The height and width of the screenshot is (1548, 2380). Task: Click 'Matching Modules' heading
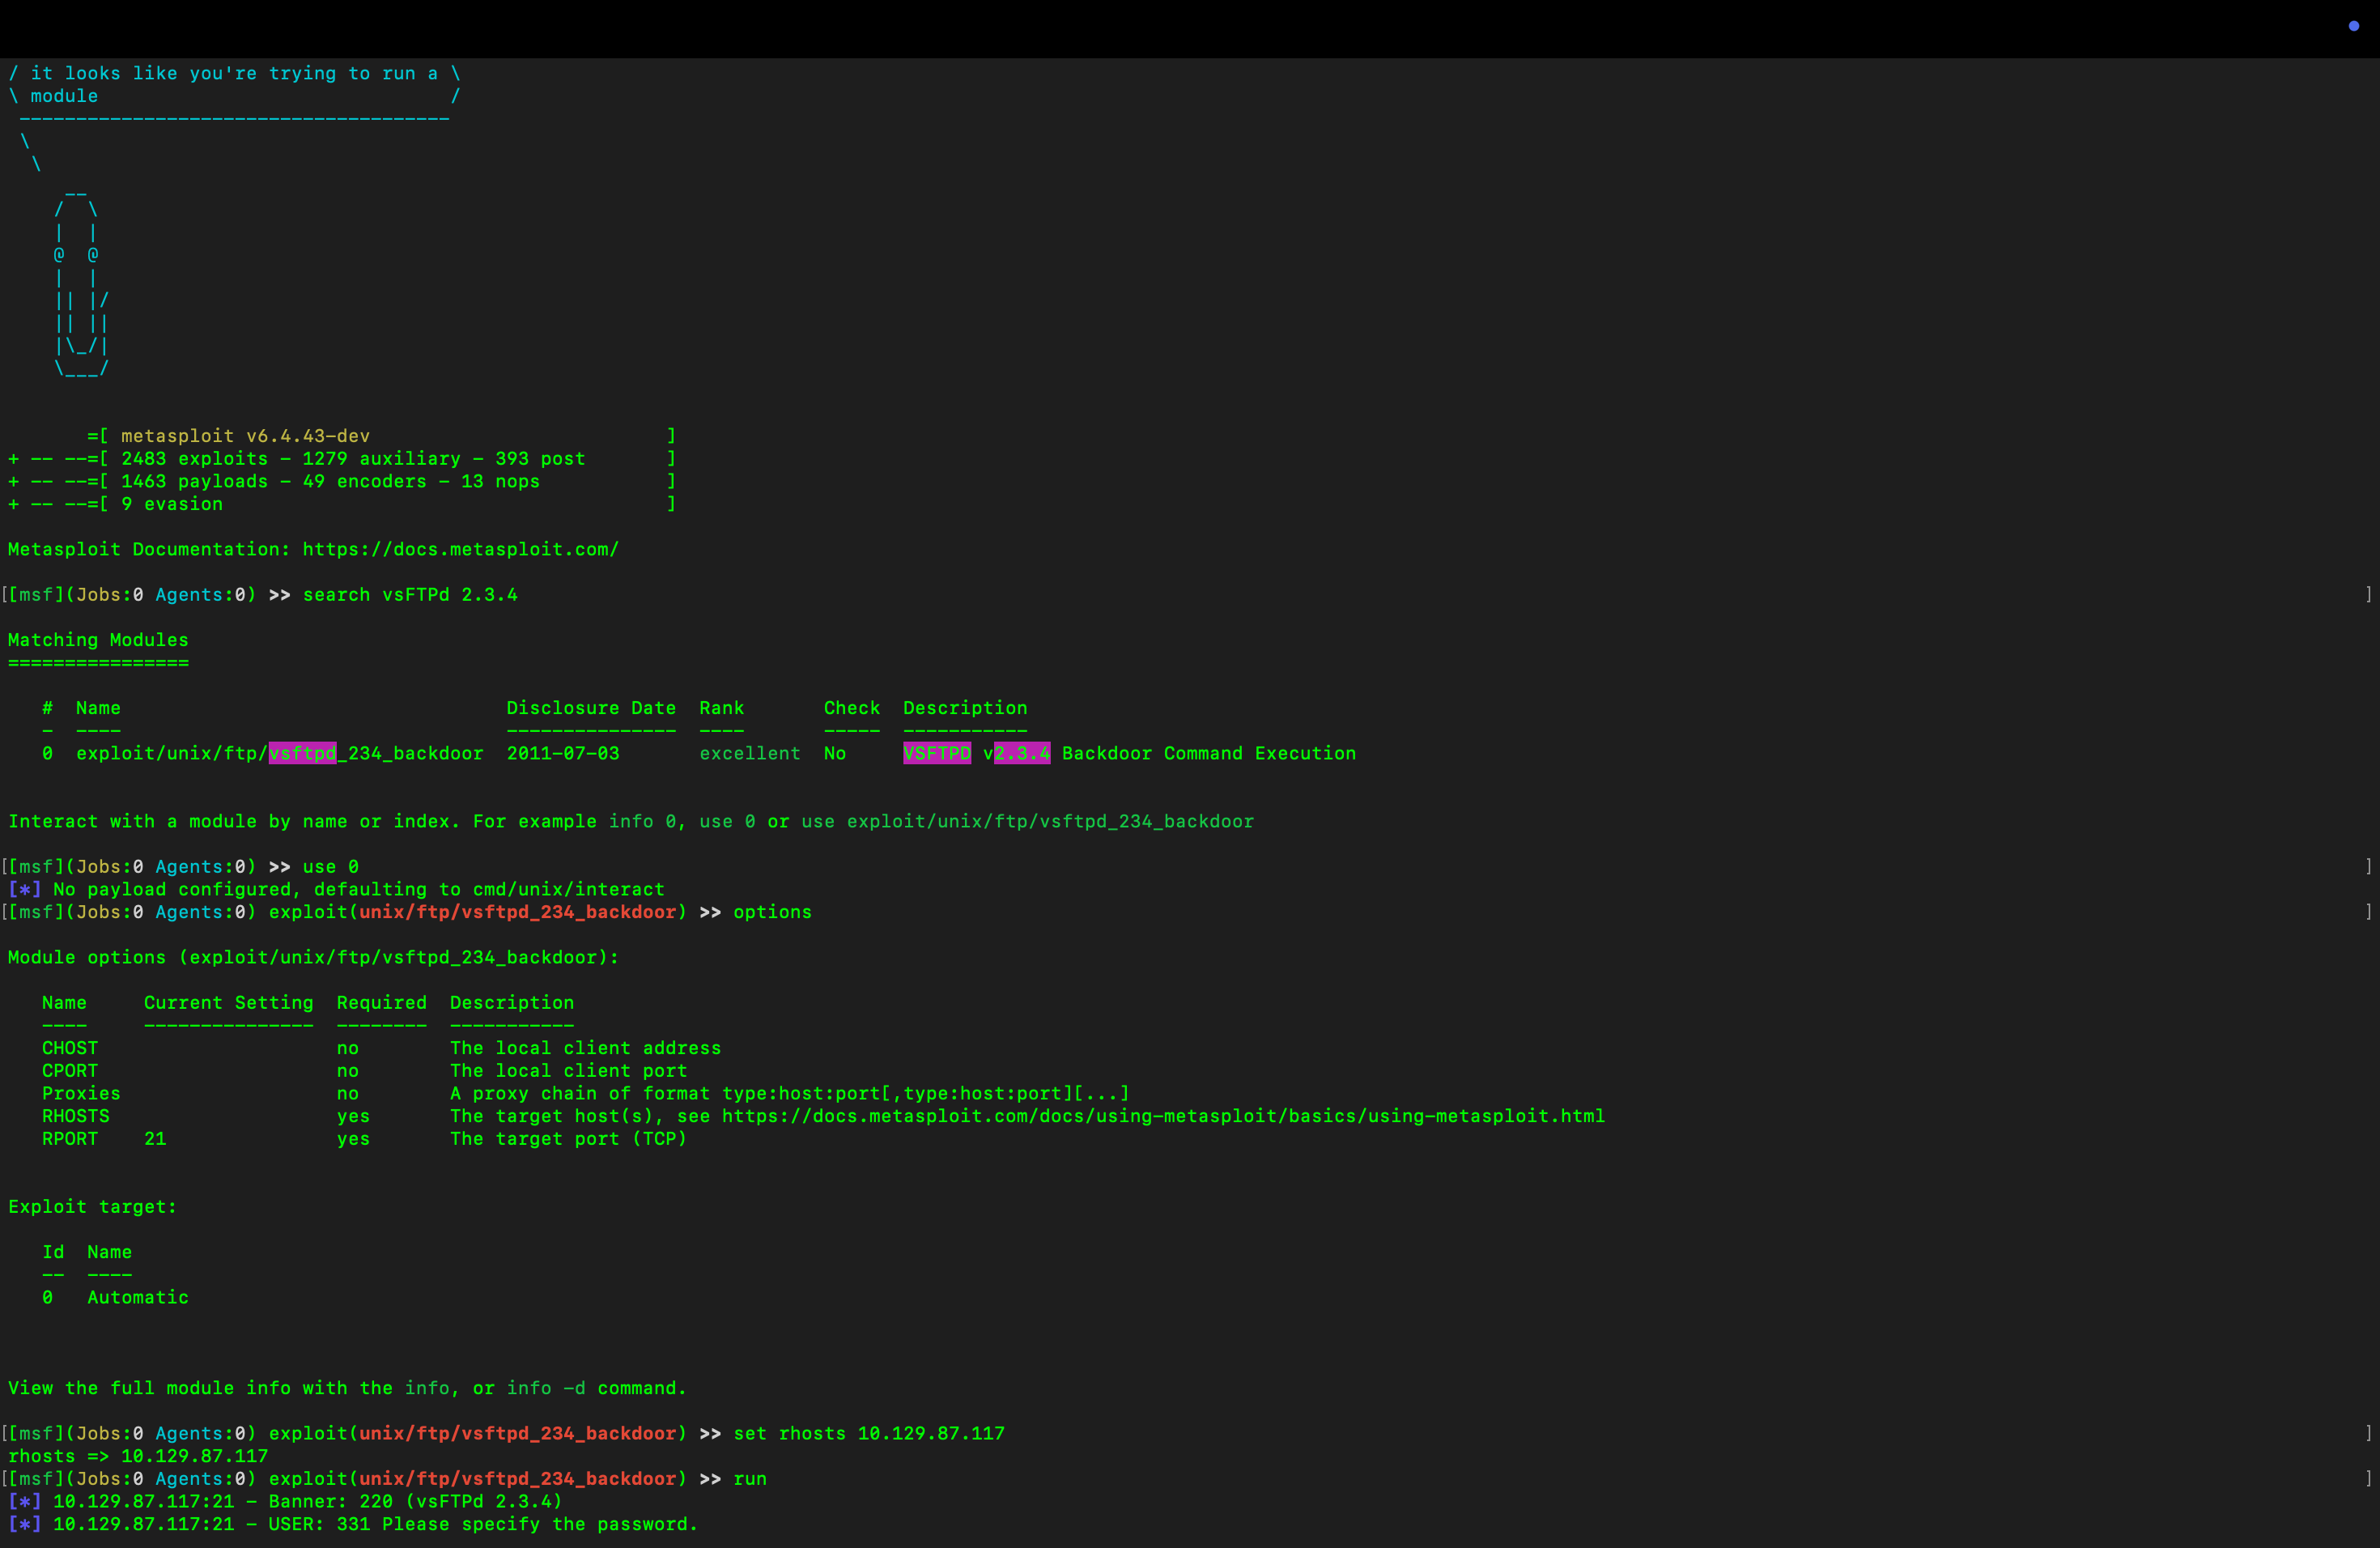98,640
